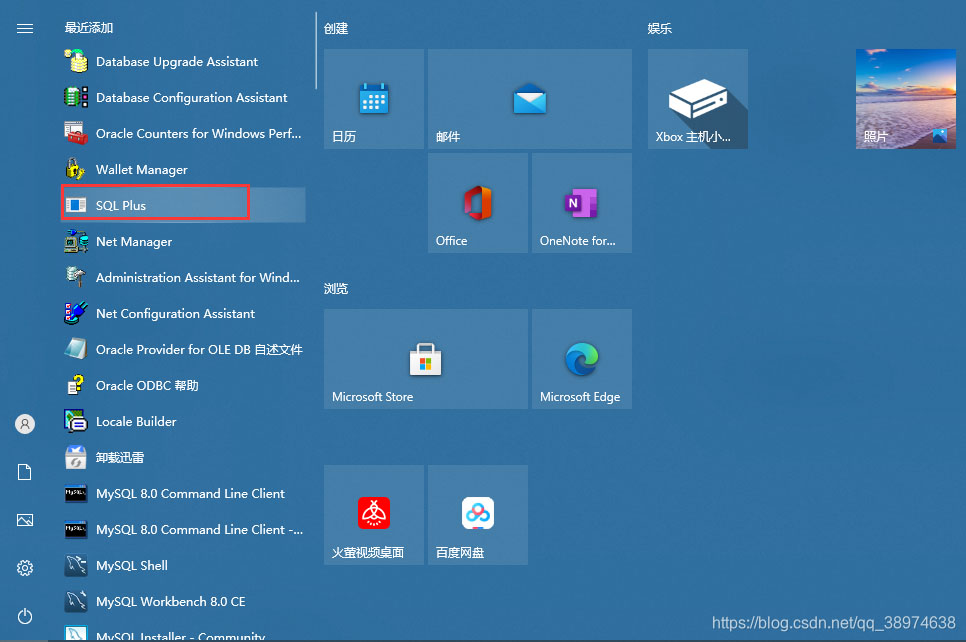Select the Wallet Manager label
This screenshot has height=642, width=966.
click(x=142, y=169)
